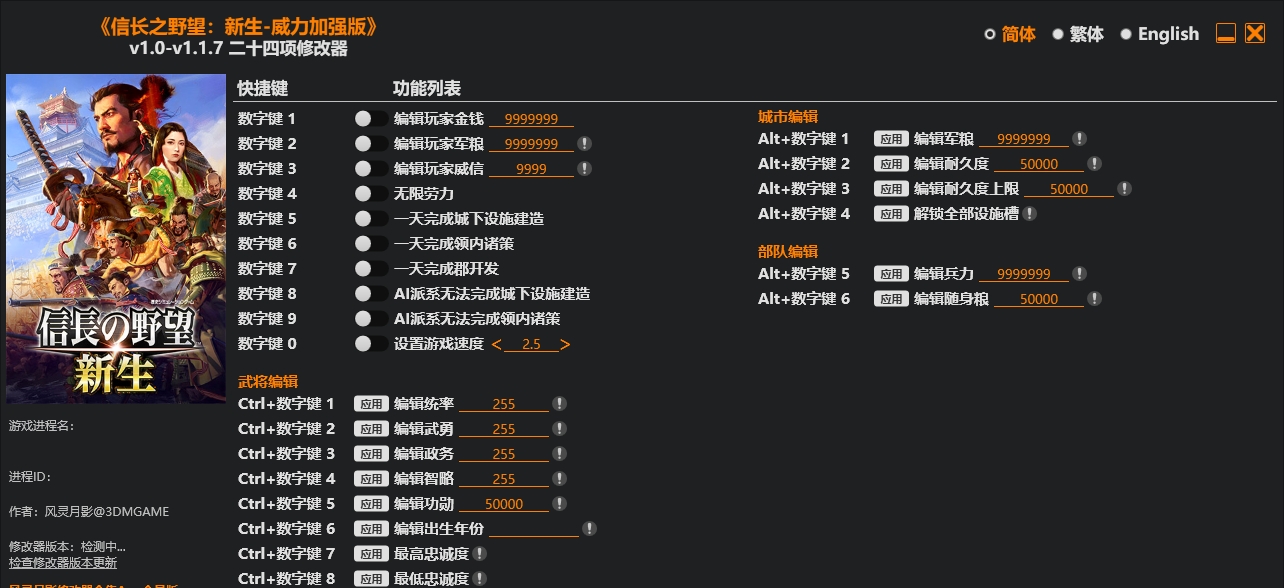Viewport: 1284px width, 588px height.
Task: Click info icon next to 编辑耐久度上限
Action: 1125,189
